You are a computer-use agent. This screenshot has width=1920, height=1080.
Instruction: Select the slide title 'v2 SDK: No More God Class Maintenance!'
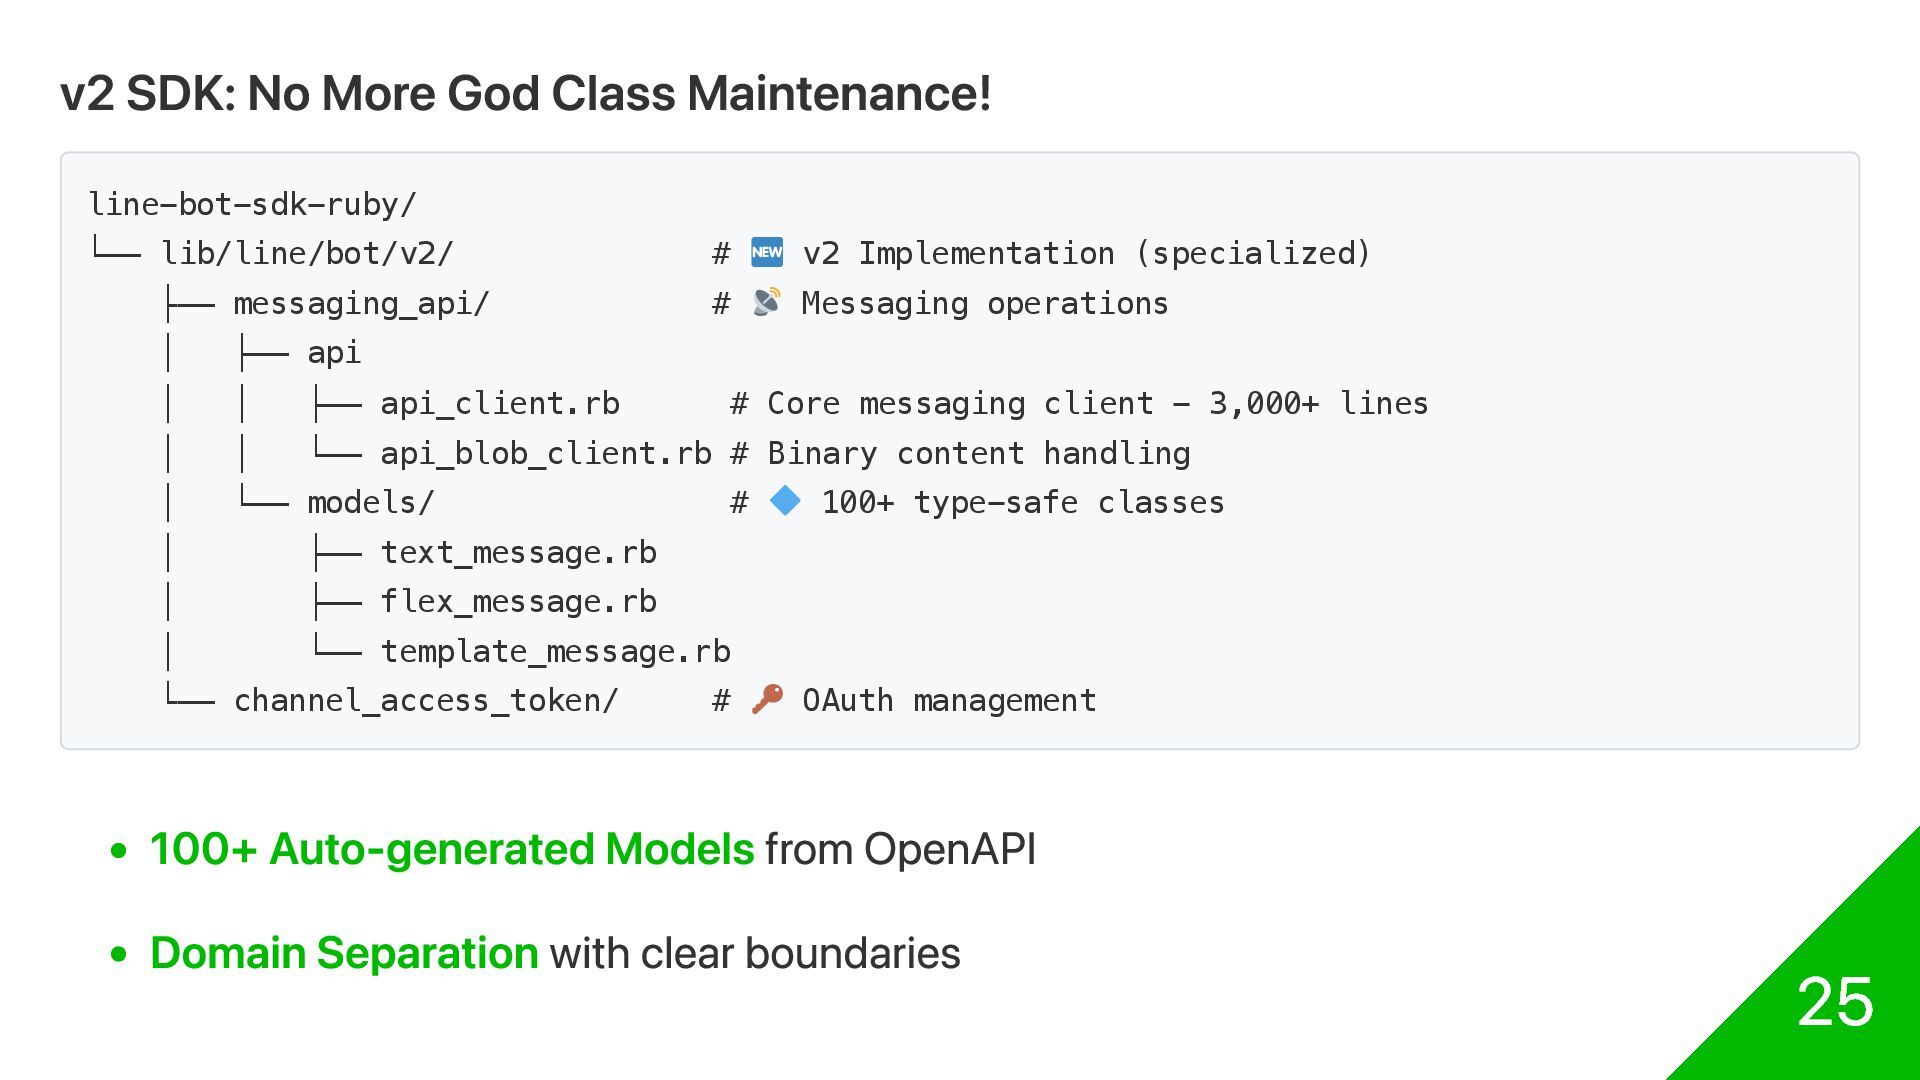click(526, 94)
